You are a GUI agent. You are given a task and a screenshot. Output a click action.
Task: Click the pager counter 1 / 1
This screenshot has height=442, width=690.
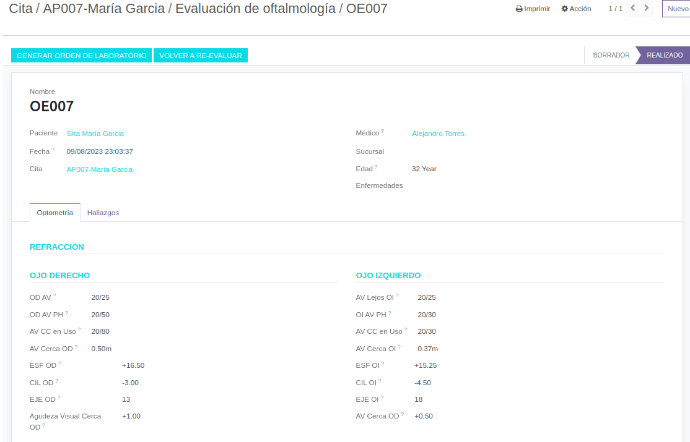615,8
